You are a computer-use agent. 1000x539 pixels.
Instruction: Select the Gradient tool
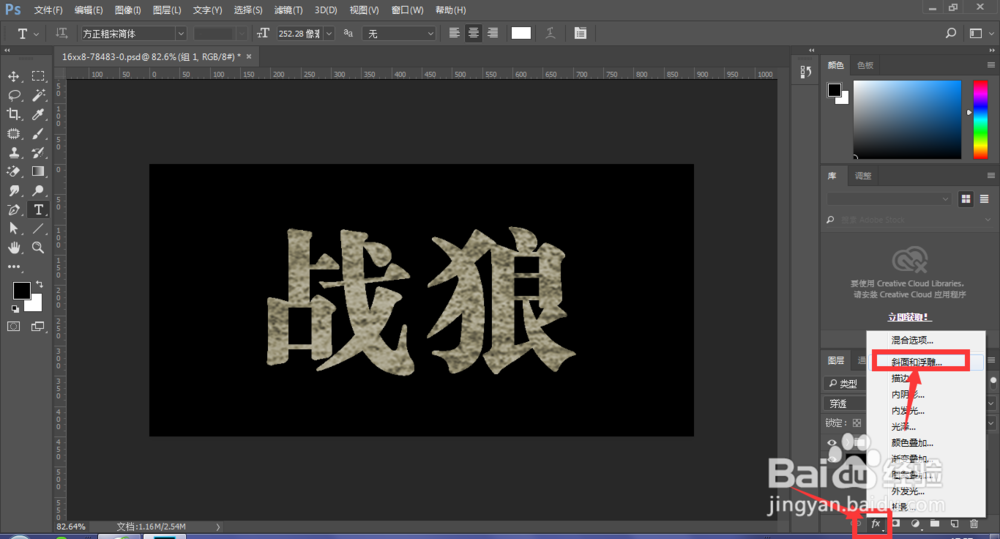(38, 172)
